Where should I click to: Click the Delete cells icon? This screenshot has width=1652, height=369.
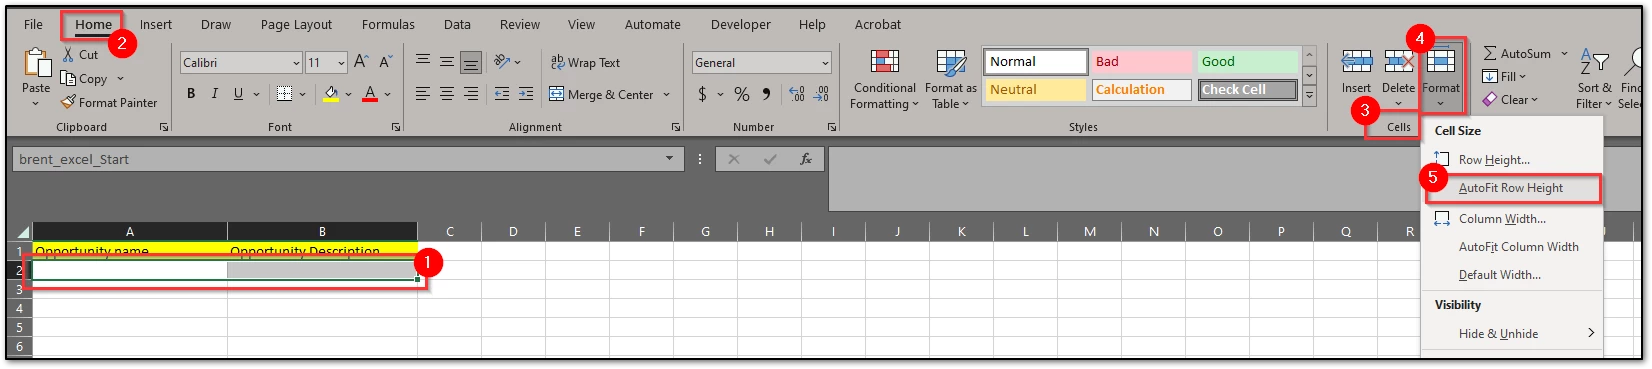tap(1398, 62)
